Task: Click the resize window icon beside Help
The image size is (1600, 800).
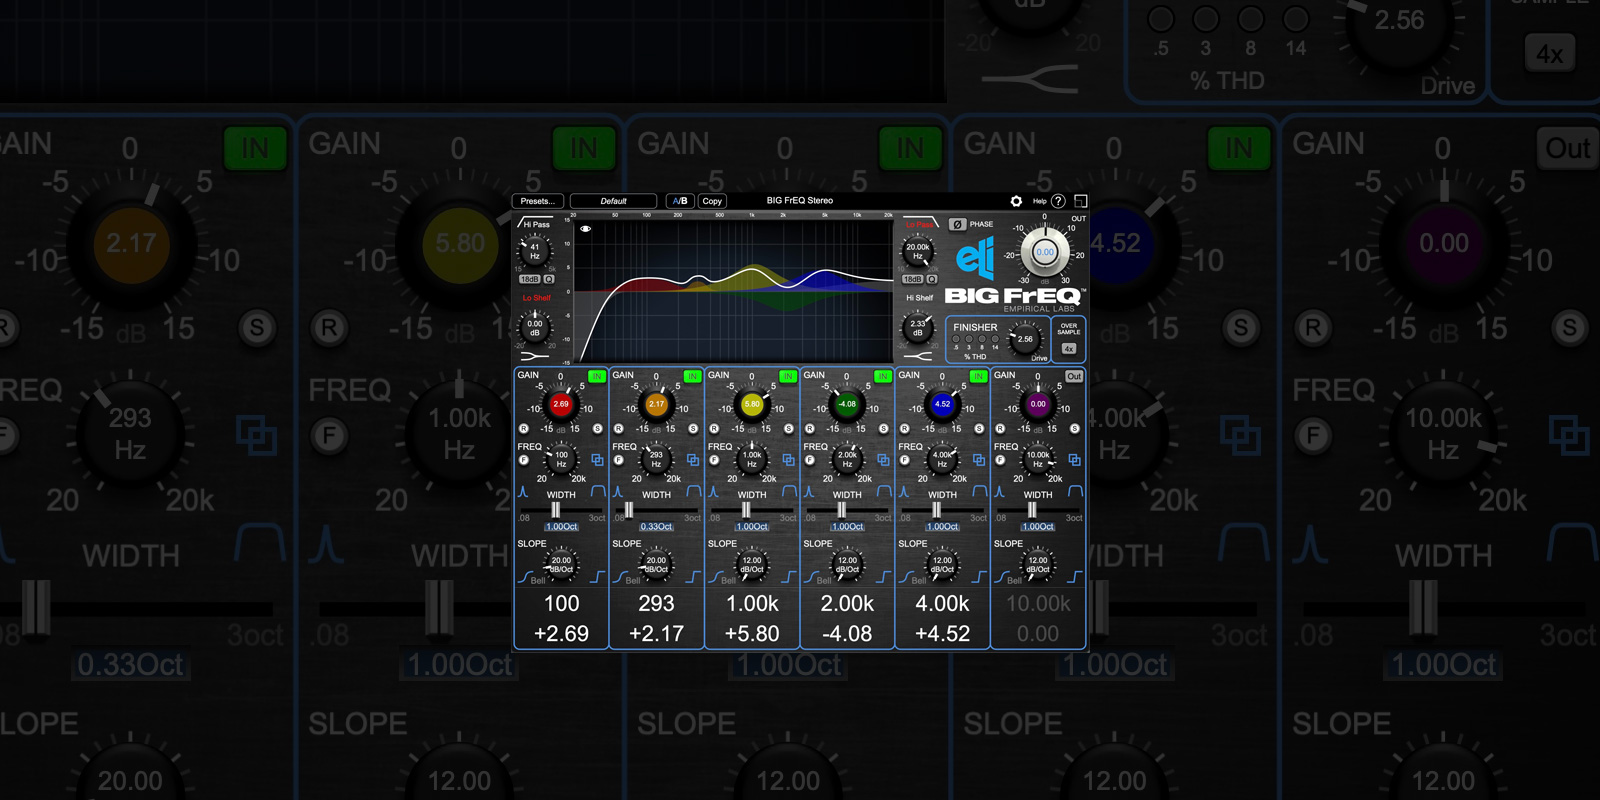Action: tap(1080, 201)
